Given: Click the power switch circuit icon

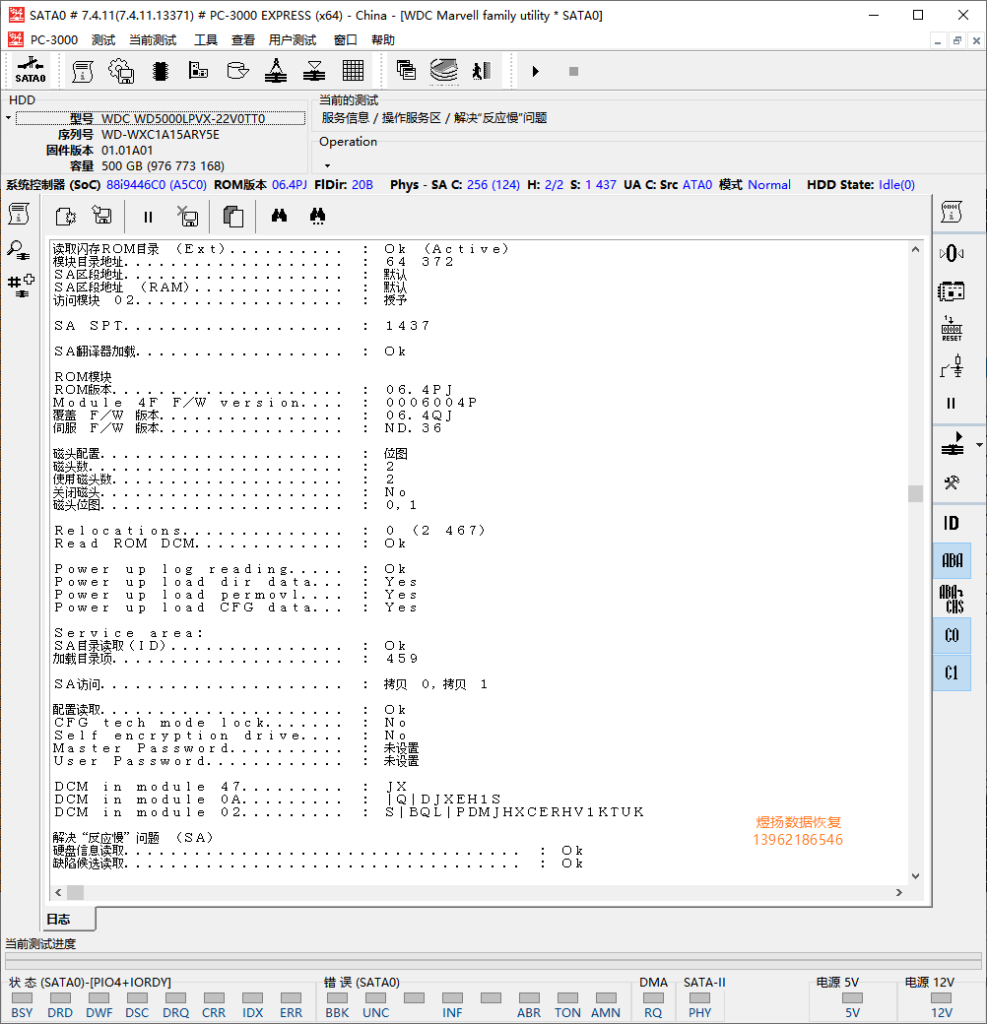Looking at the screenshot, I should (952, 366).
